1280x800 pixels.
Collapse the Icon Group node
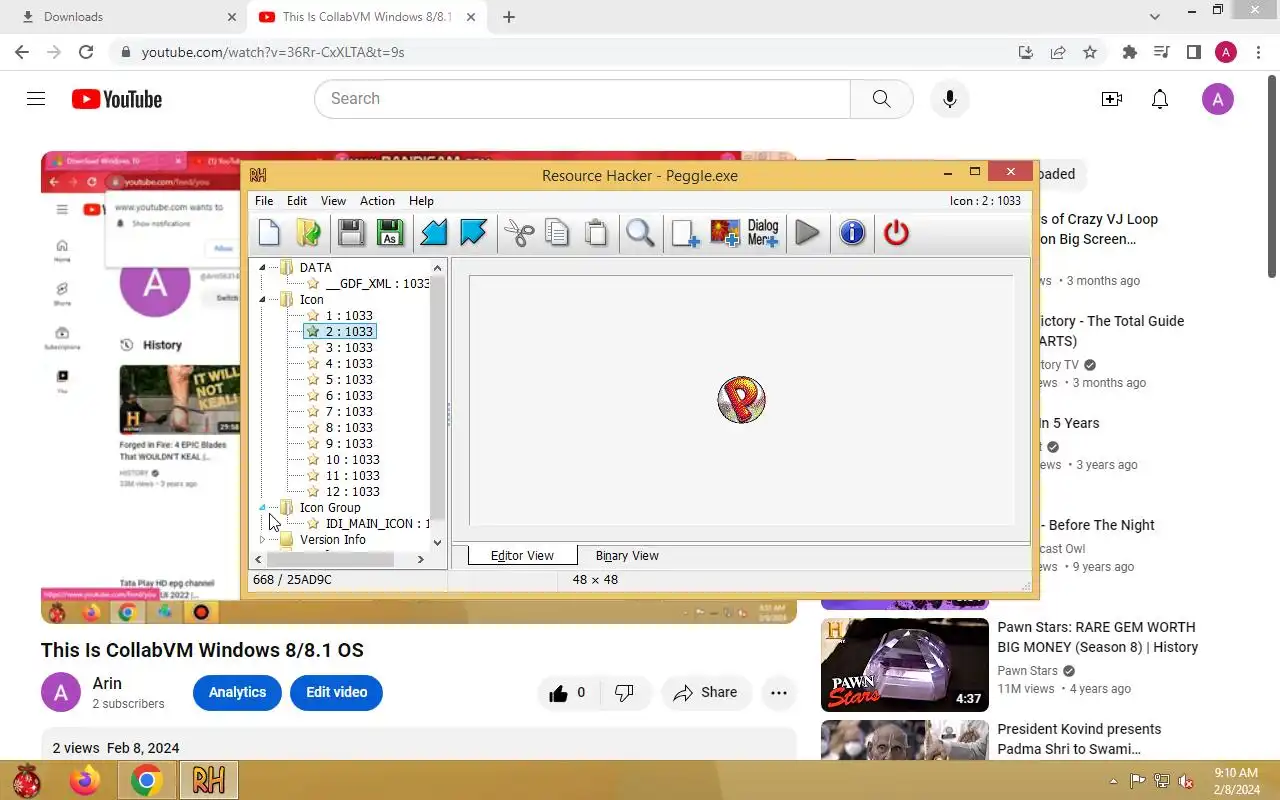[x=262, y=508]
